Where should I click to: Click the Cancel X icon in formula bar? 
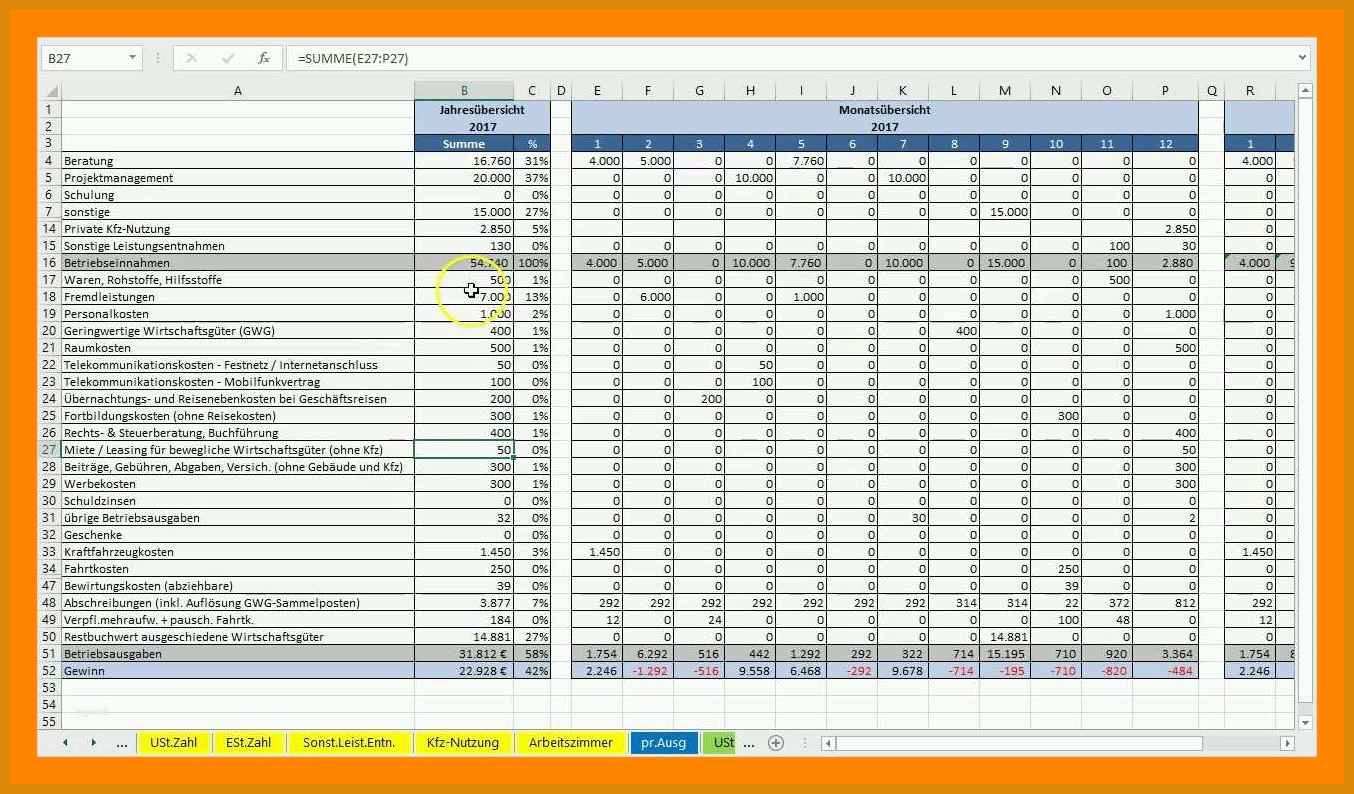[x=191, y=58]
